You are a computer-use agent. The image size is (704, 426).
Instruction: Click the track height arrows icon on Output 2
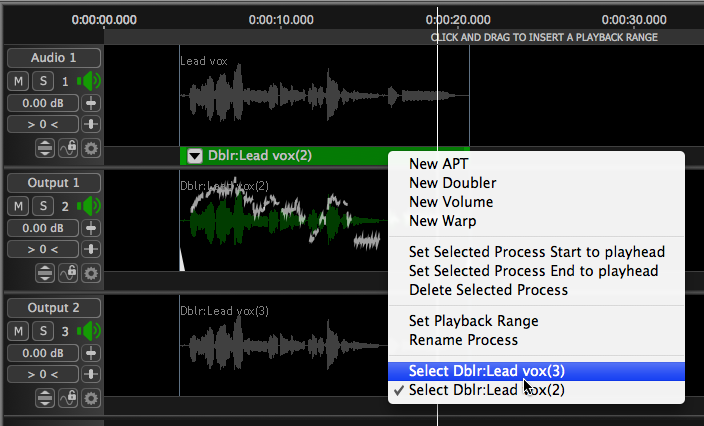click(46, 398)
